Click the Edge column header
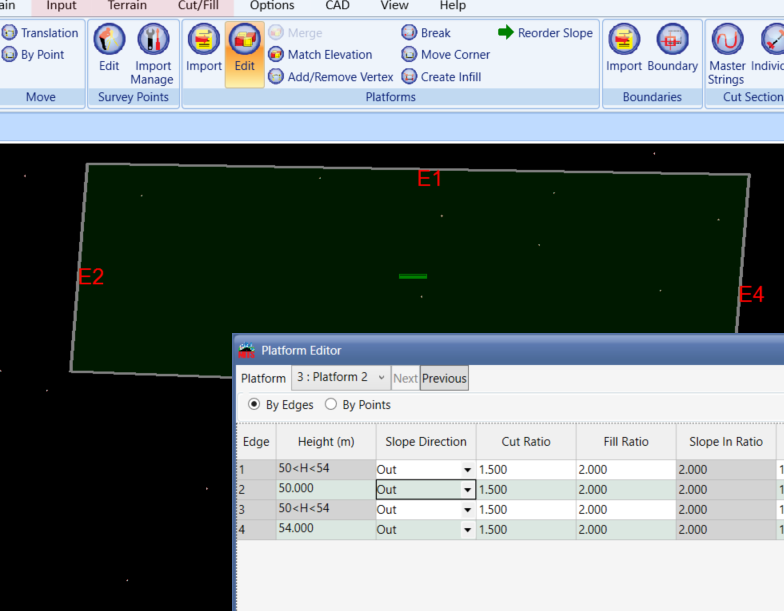Viewport: 784px width, 611px height. [256, 442]
